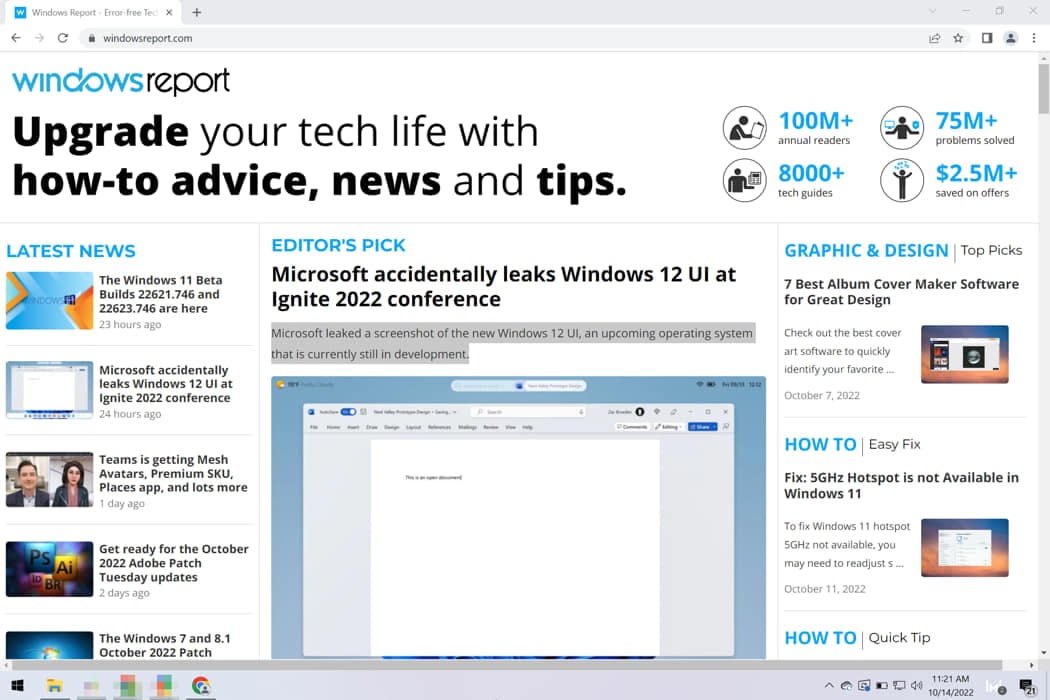Click thumbnail for Windows 12 UI leak news
The width and height of the screenshot is (1050, 700).
[x=50, y=390]
